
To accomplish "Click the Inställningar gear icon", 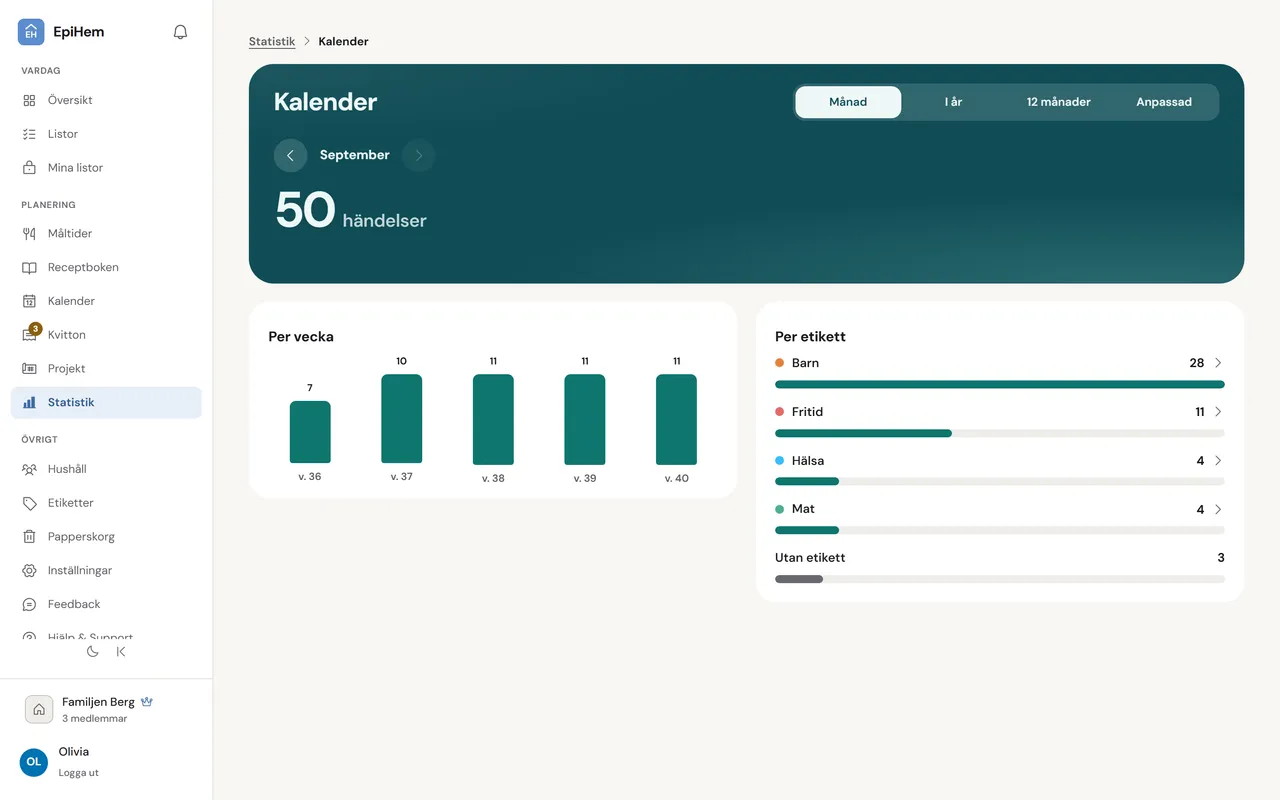I will 30,571.
